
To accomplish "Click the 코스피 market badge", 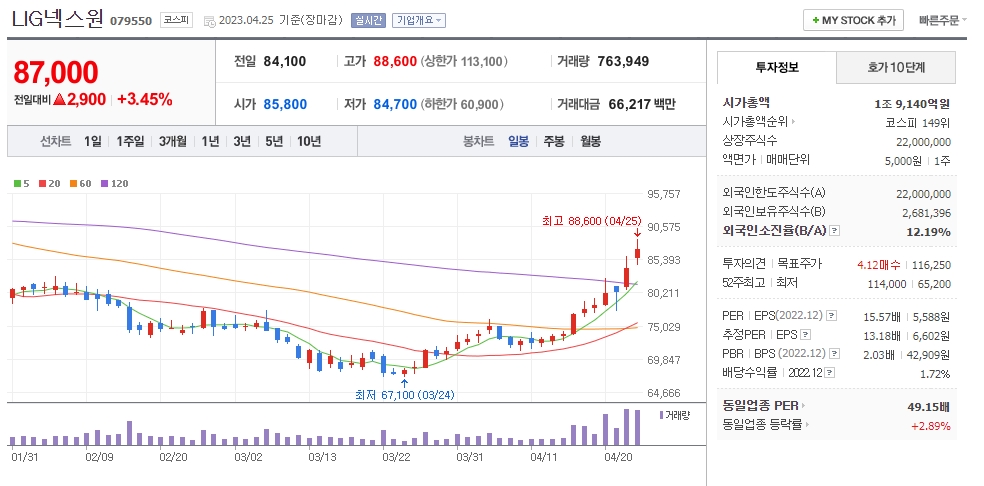I will pos(176,20).
